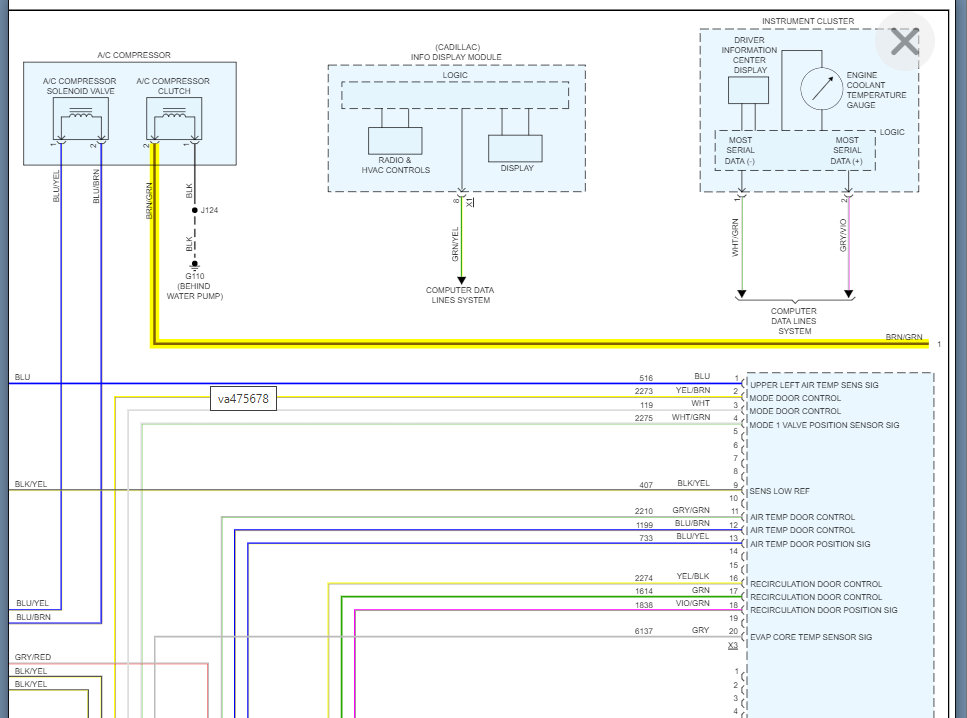Click circuit number 2273 YEL/BRN label
The height and width of the screenshot is (718, 967).
(644, 391)
